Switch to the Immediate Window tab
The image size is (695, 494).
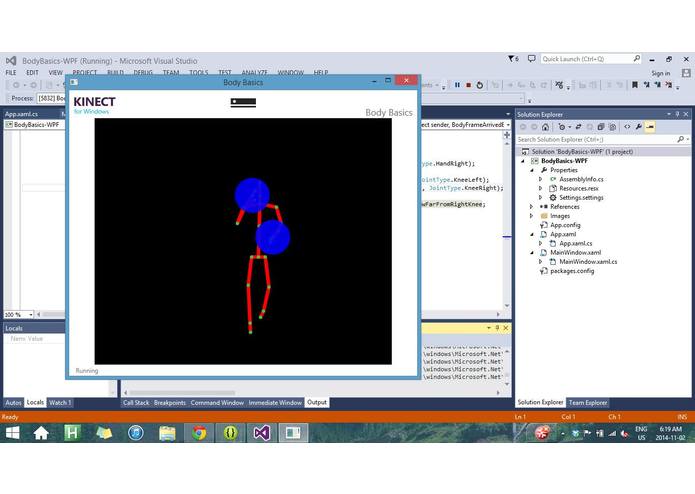tap(275, 403)
